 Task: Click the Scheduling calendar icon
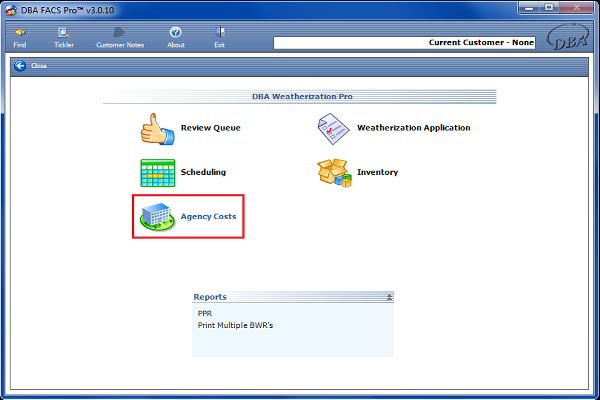click(158, 173)
